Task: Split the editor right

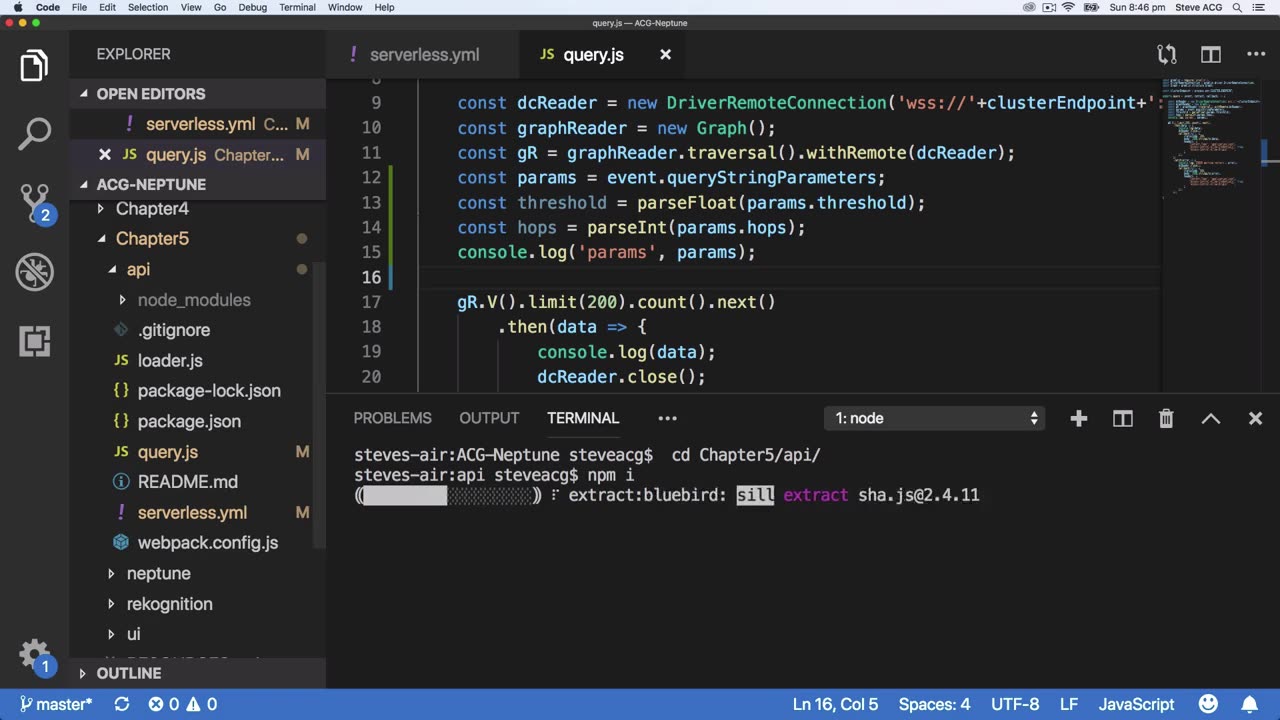Action: pos(1211,55)
